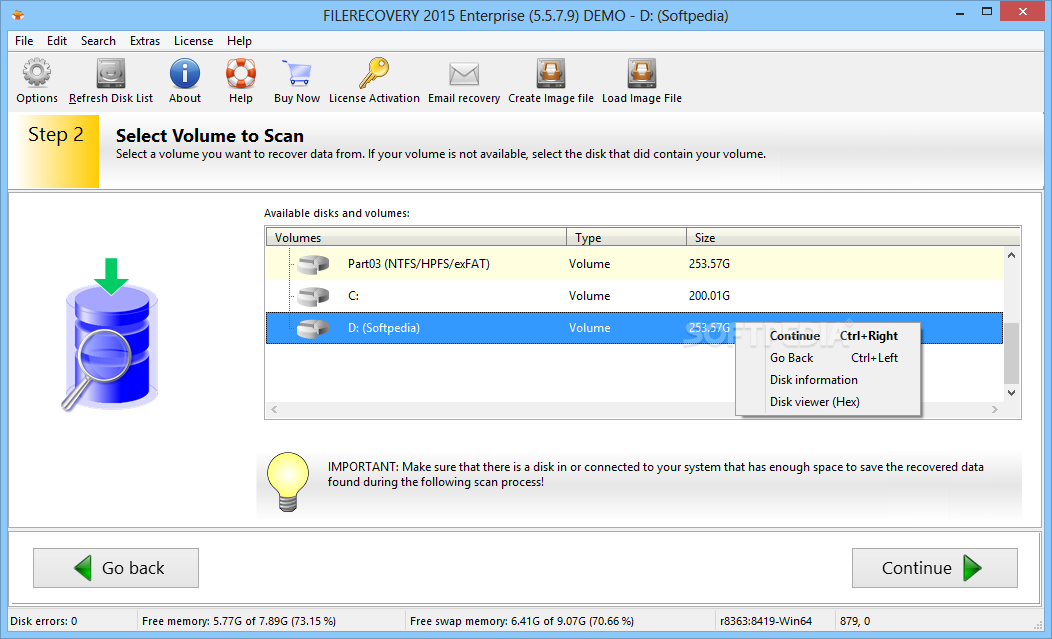Choose Go Back in the context menu
Screen dimensions: 1052x639
tap(828, 358)
